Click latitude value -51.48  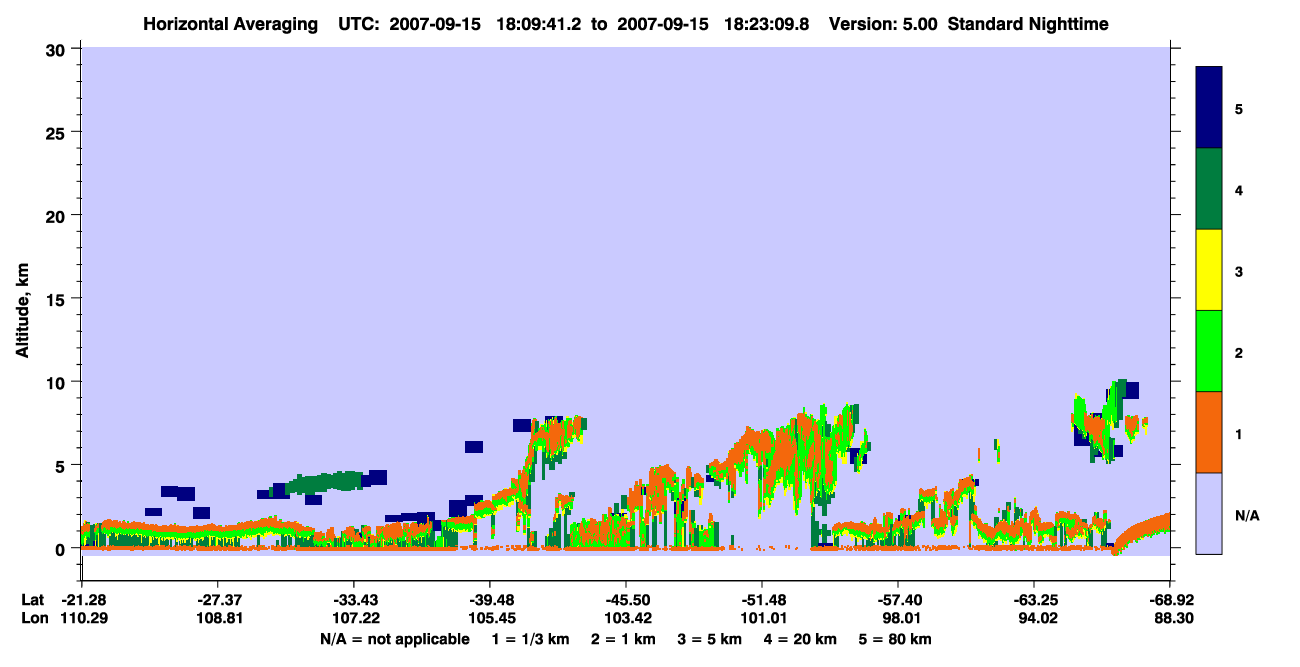(761, 600)
